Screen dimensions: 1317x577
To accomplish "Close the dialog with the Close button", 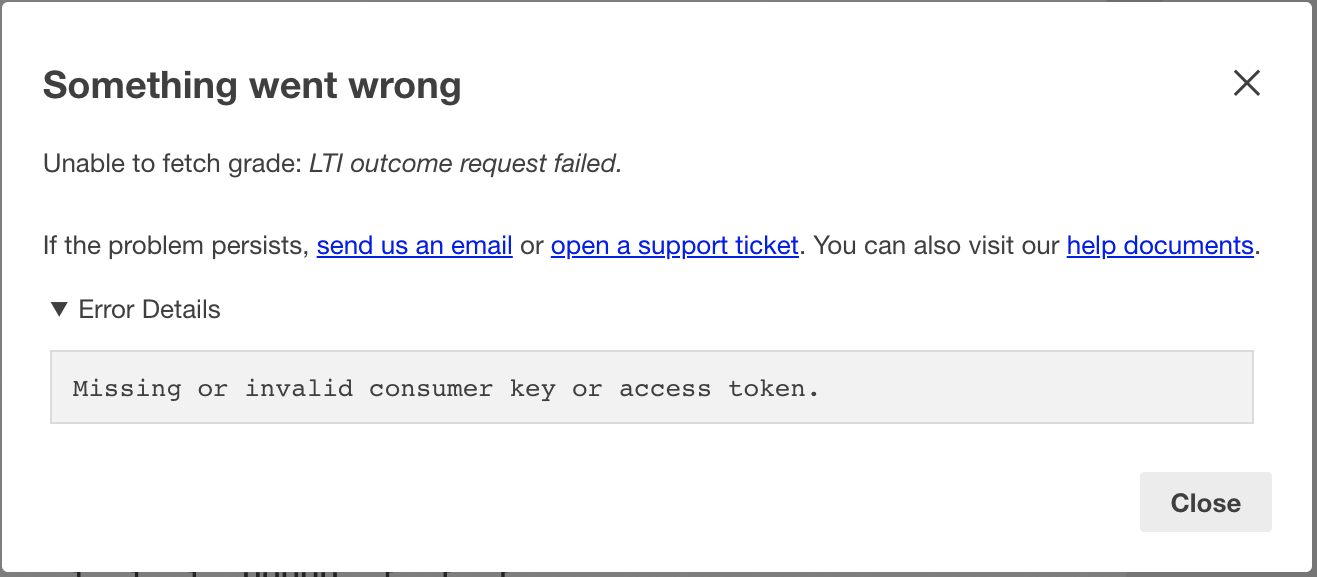I will [1204, 502].
